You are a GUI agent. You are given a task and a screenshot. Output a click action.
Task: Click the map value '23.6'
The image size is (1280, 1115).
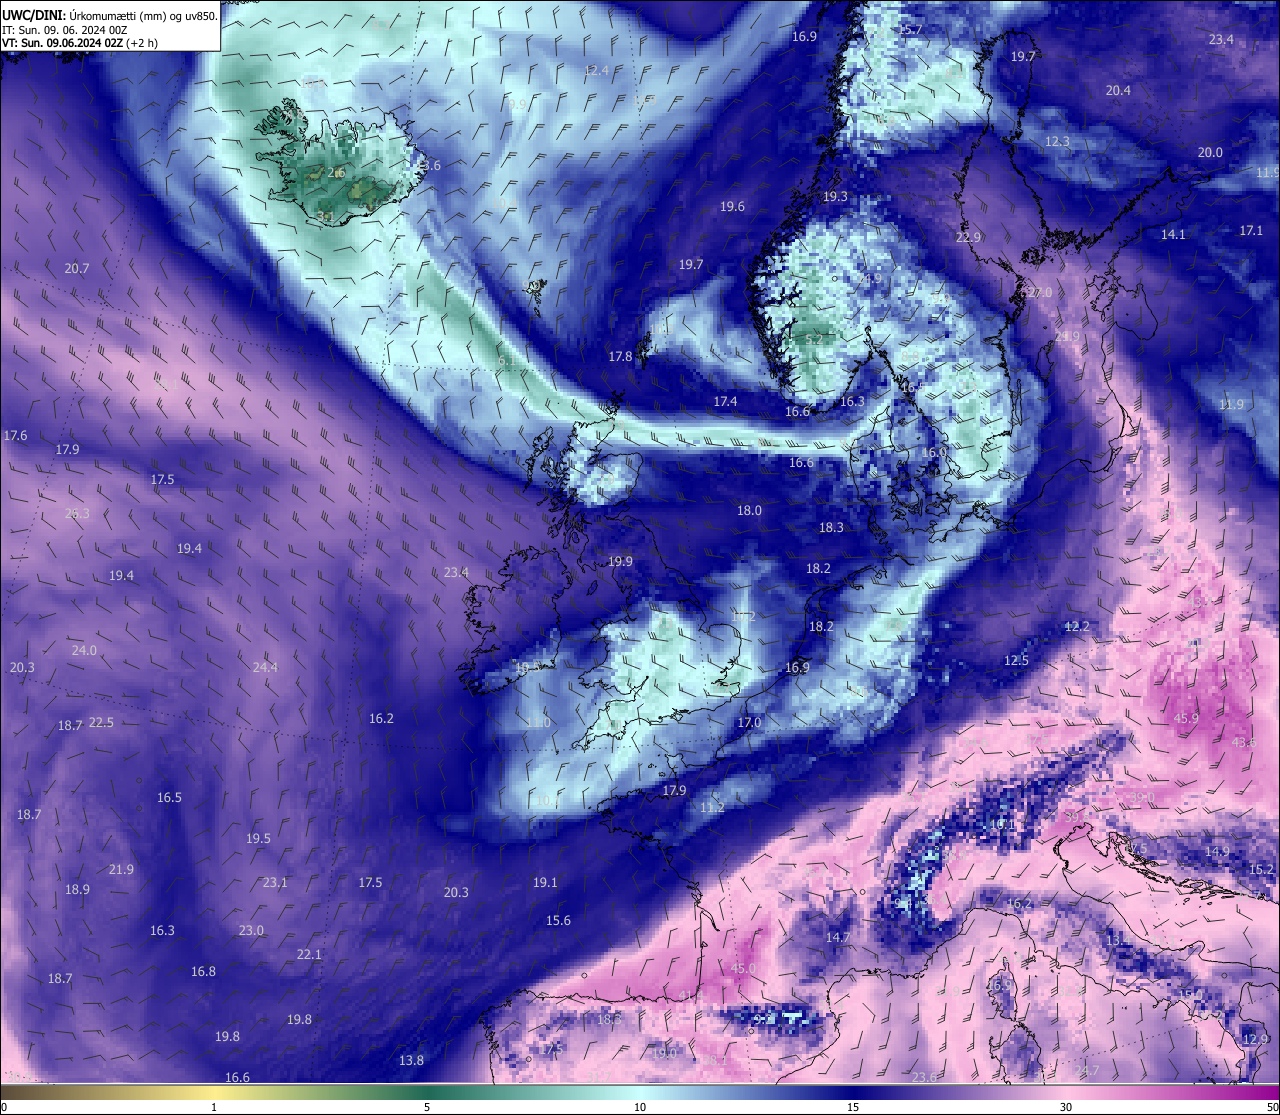pyautogui.click(x=925, y=1077)
